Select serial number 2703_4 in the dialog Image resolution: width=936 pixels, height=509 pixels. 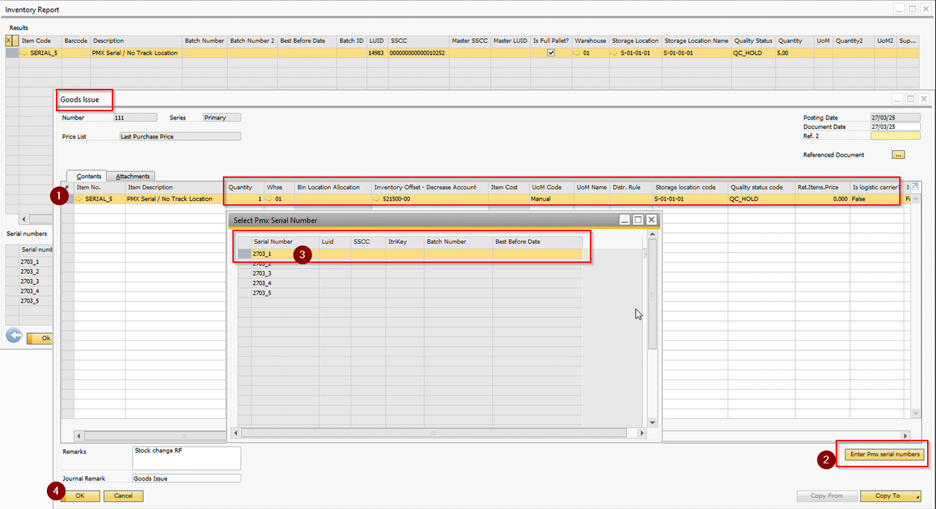click(262, 283)
